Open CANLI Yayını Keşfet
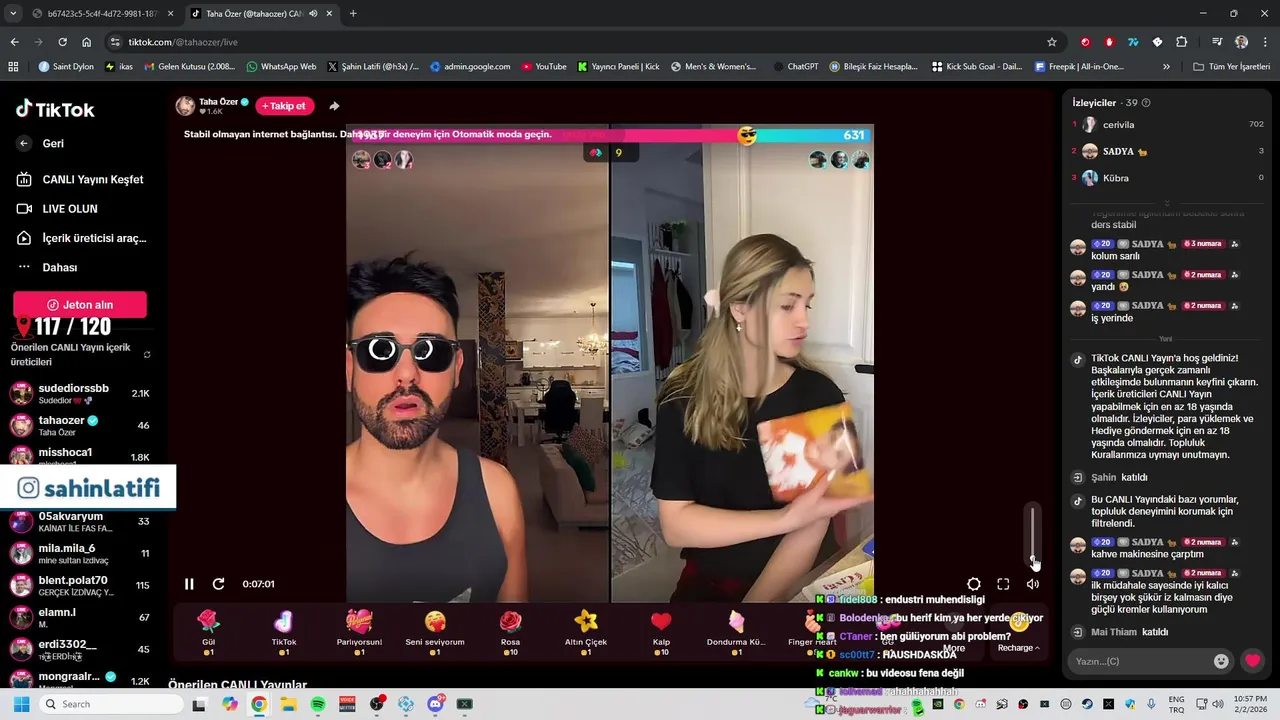The image size is (1280, 720). 80,179
